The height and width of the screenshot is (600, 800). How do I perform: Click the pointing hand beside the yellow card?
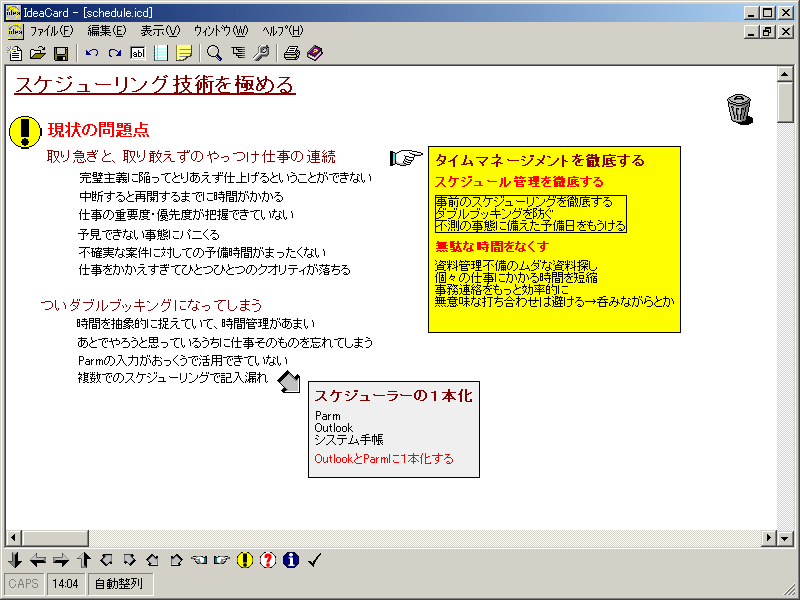pos(407,157)
